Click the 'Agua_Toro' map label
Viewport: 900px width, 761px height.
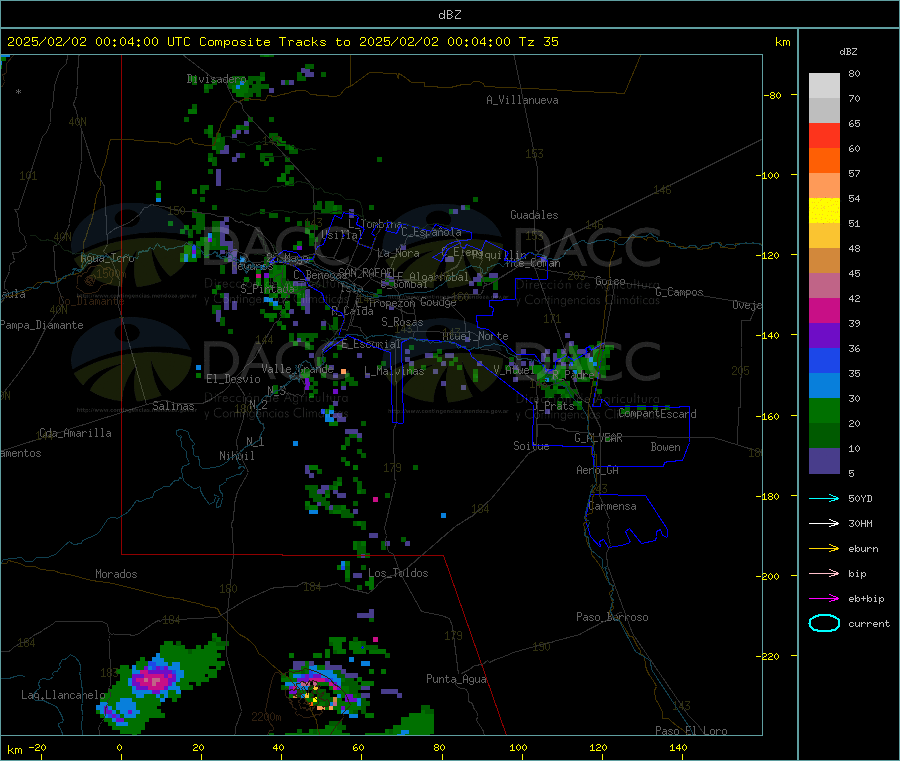pyautogui.click(x=107, y=258)
